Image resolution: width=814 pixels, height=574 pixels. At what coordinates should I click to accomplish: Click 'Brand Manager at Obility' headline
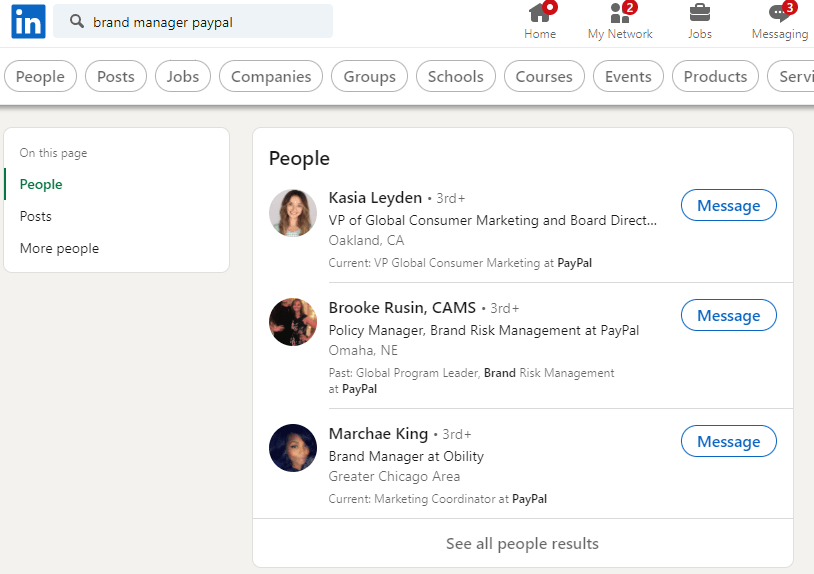(x=406, y=456)
